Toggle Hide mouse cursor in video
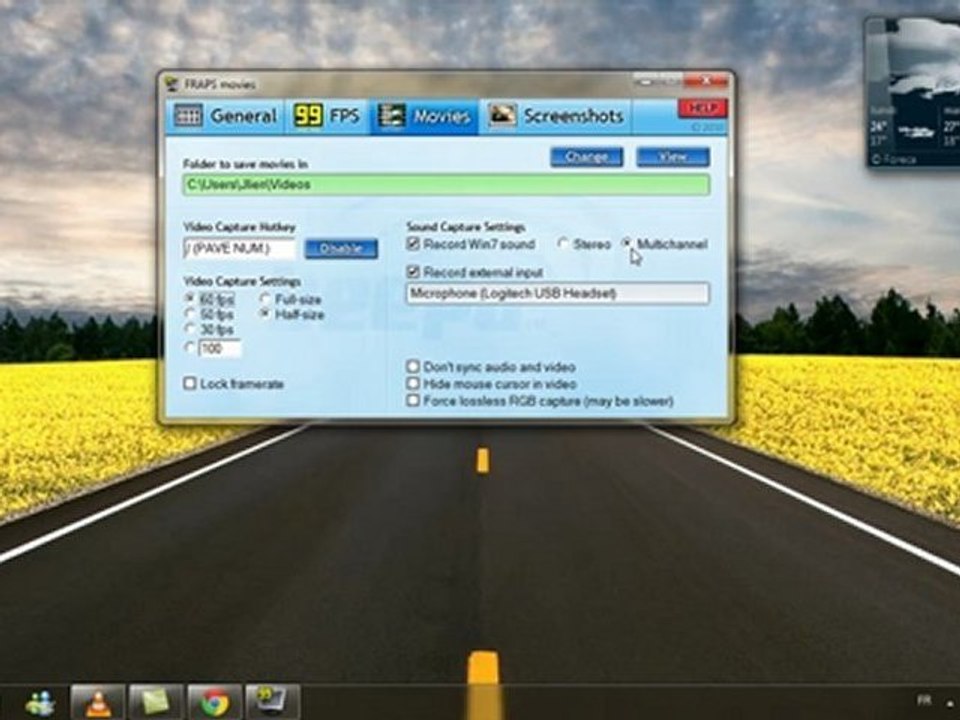This screenshot has height=720, width=960. pos(413,384)
